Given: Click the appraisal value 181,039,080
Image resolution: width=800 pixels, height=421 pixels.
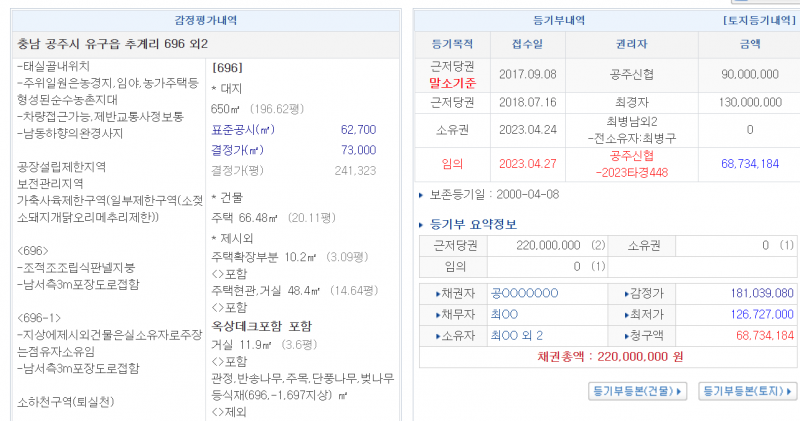Looking at the screenshot, I should (x=763, y=293).
